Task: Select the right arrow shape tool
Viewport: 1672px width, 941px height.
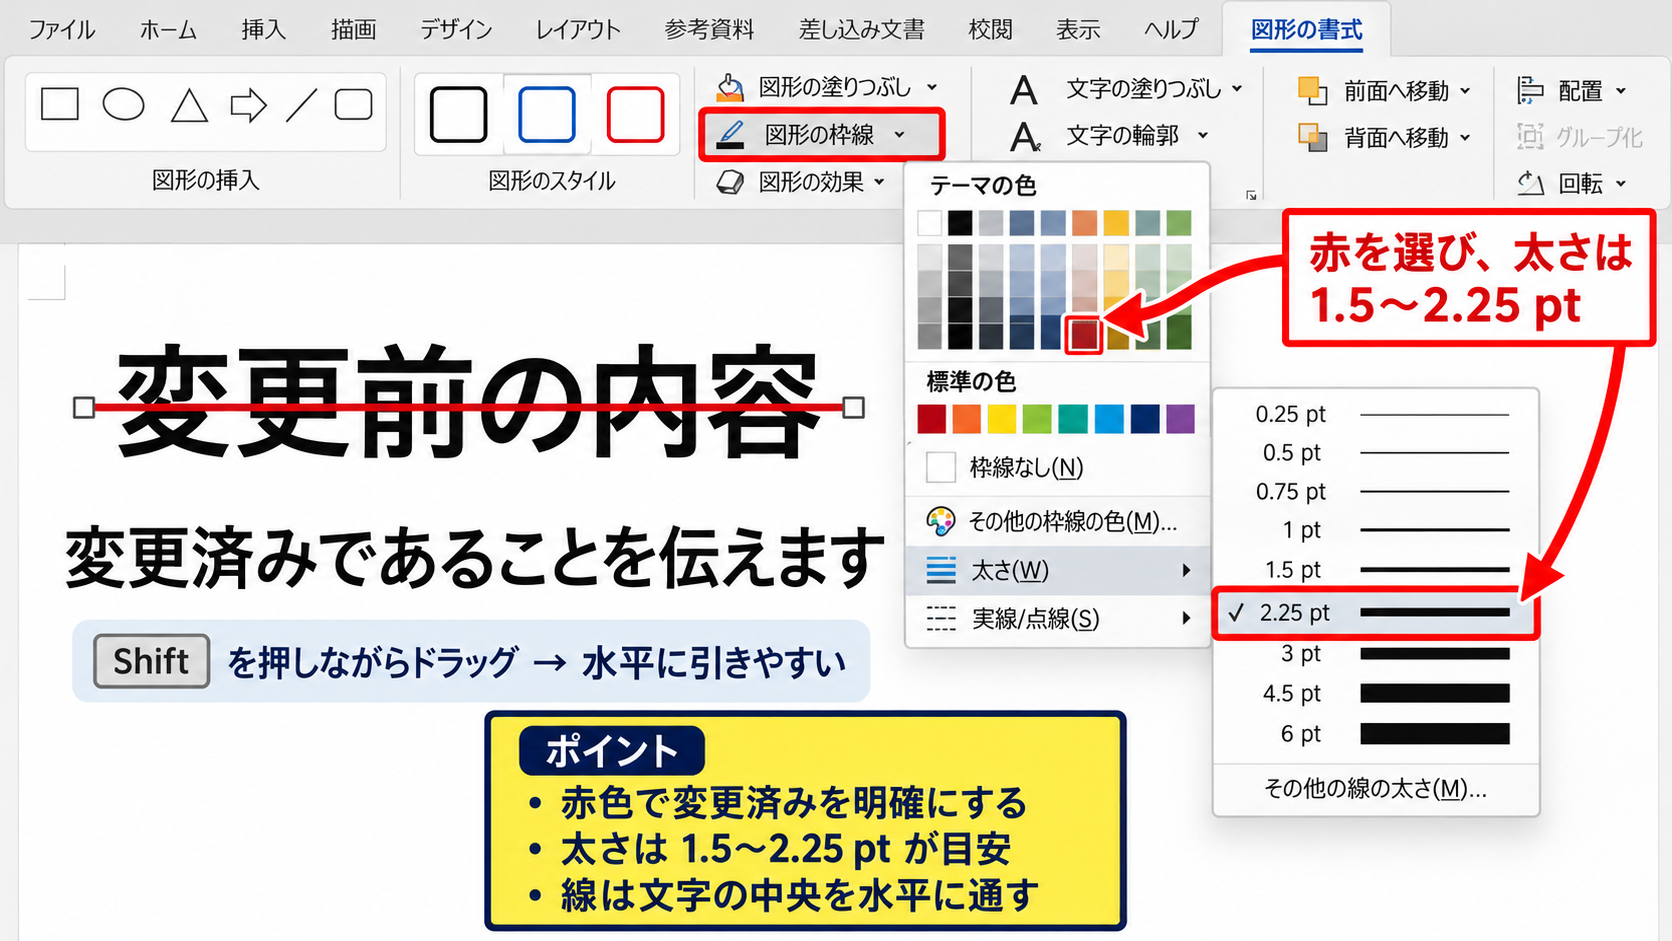Action: tap(248, 105)
